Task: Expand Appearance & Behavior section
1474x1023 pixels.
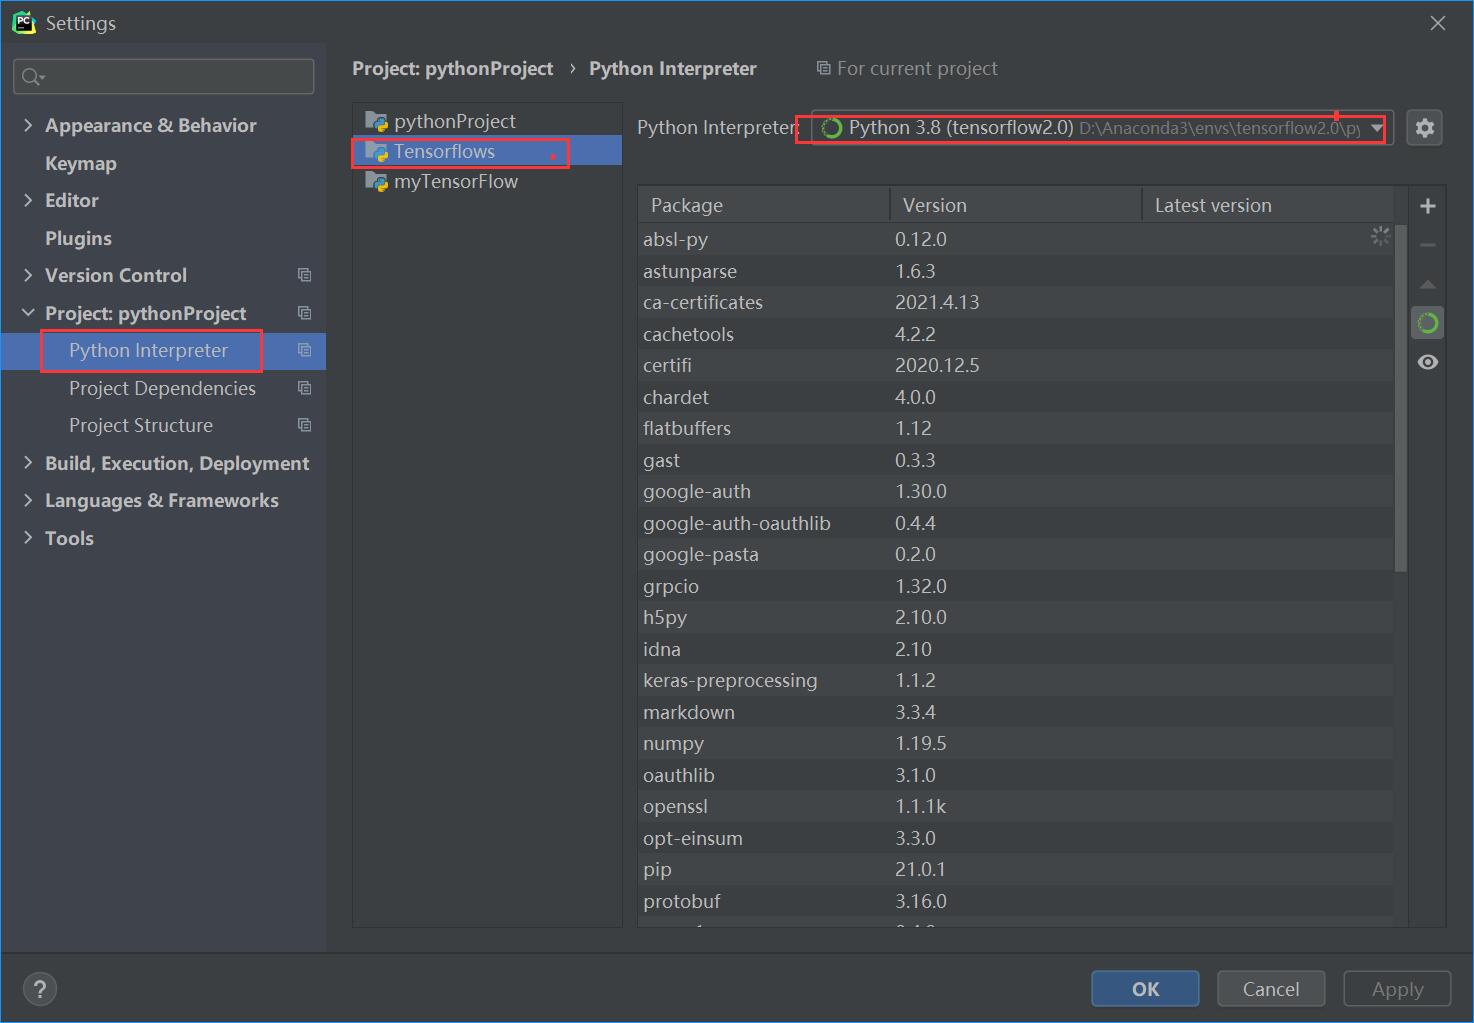Action: 28,125
